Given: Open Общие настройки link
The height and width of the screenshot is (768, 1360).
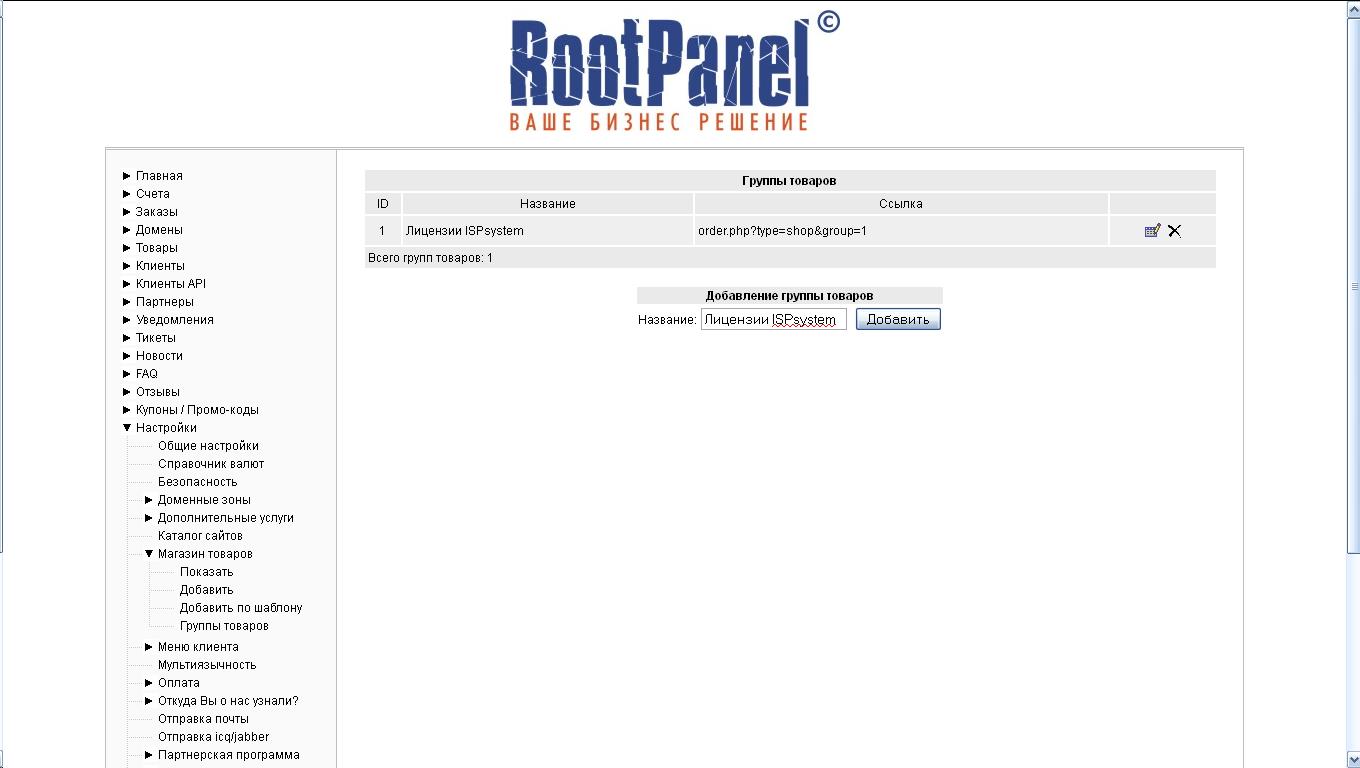Looking at the screenshot, I should [208, 446].
